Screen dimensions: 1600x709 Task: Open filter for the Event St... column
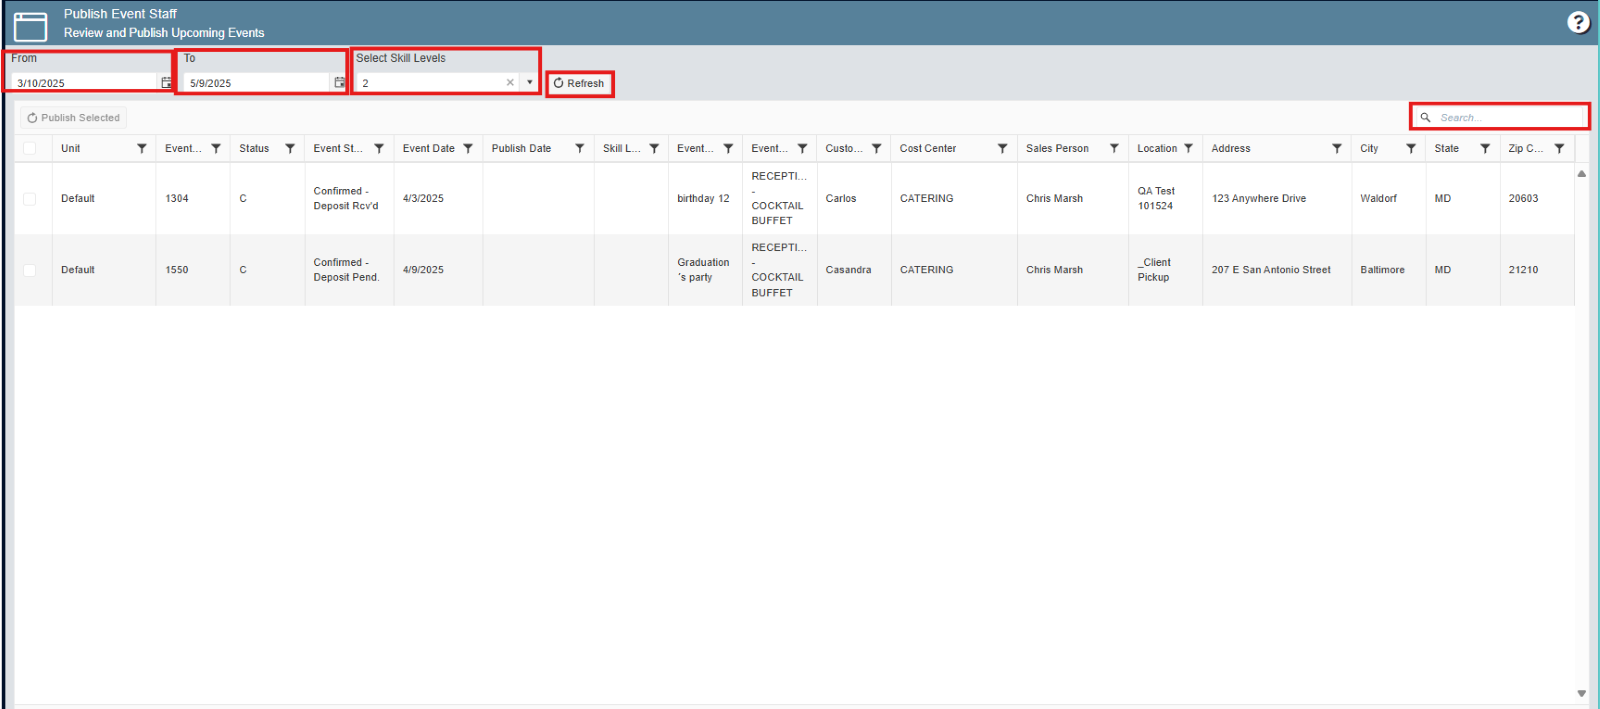point(379,148)
